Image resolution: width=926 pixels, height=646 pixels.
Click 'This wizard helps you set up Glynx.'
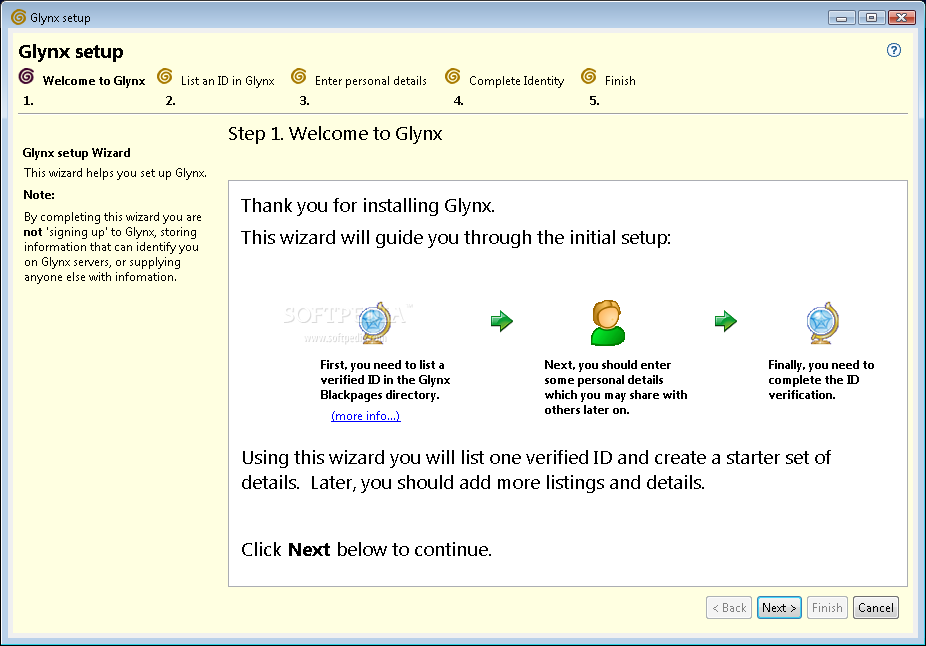pyautogui.click(x=115, y=173)
